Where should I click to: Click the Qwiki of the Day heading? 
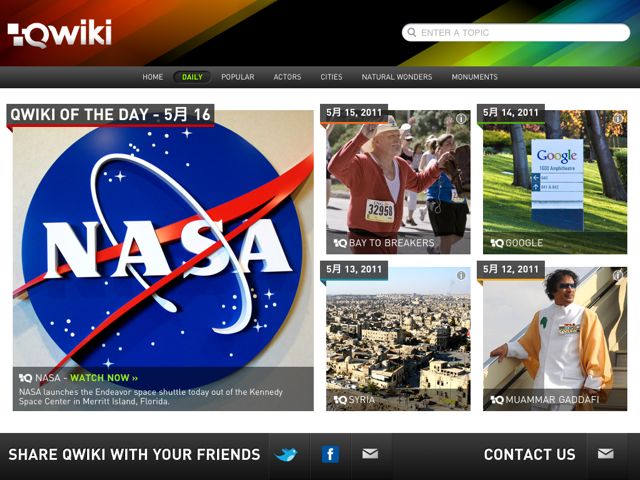110,114
